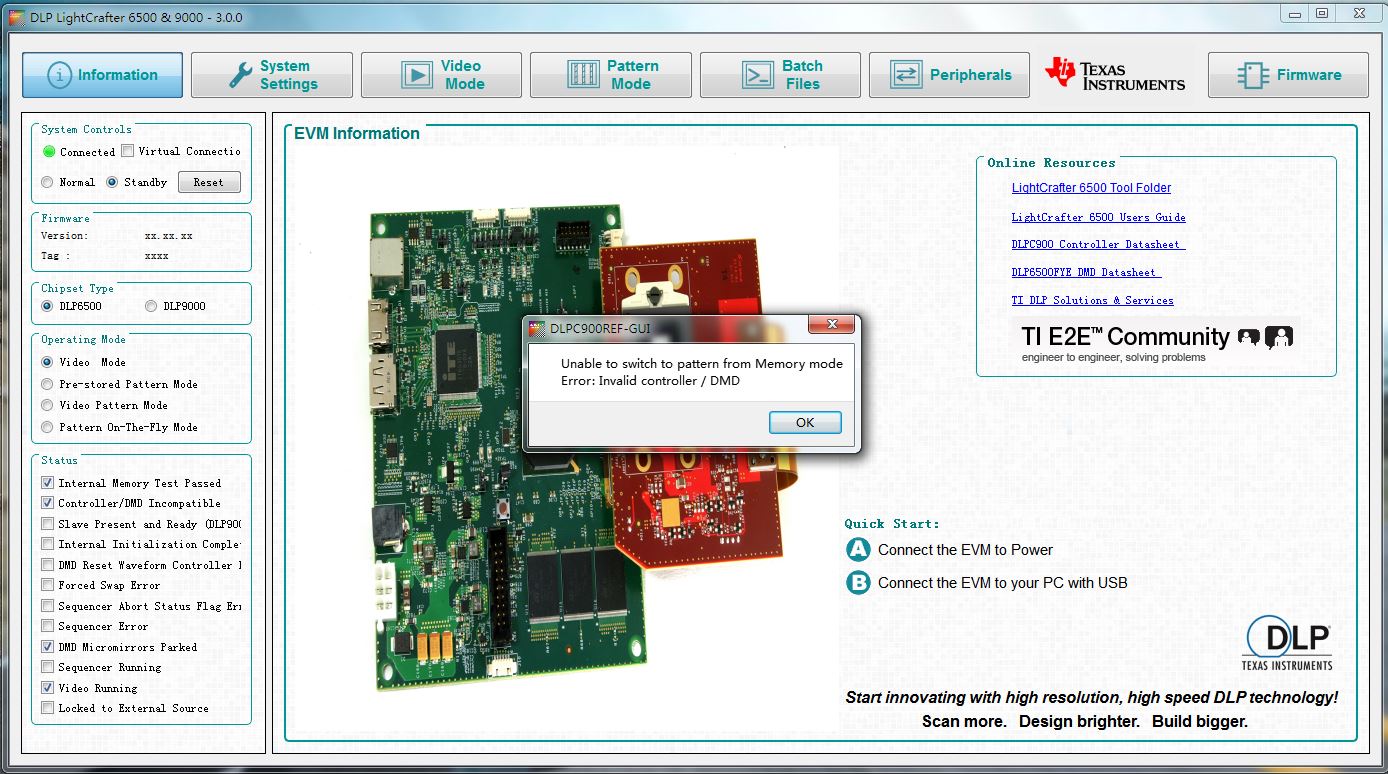Select the Standby power mode radio
This screenshot has width=1388, height=774.
click(x=112, y=182)
